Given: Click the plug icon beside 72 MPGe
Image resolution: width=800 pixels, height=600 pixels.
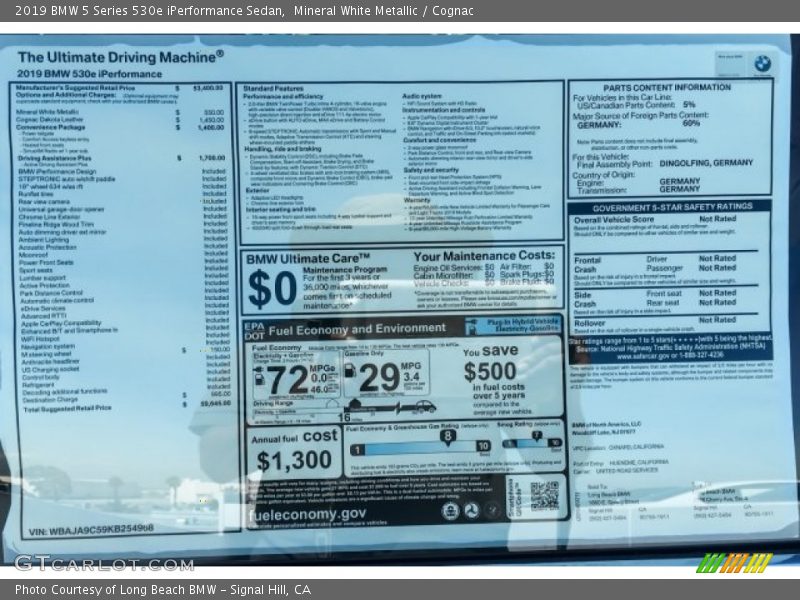Looking at the screenshot, I should click(x=258, y=377).
